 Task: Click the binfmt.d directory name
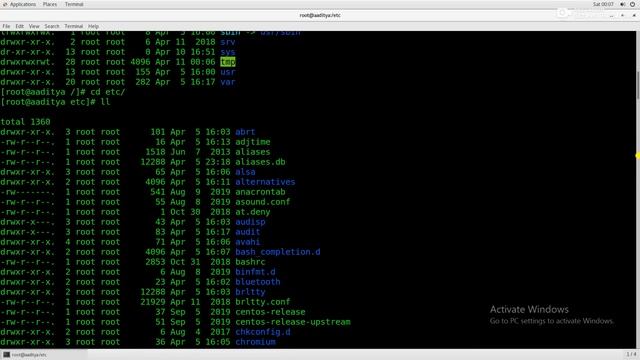(255, 272)
